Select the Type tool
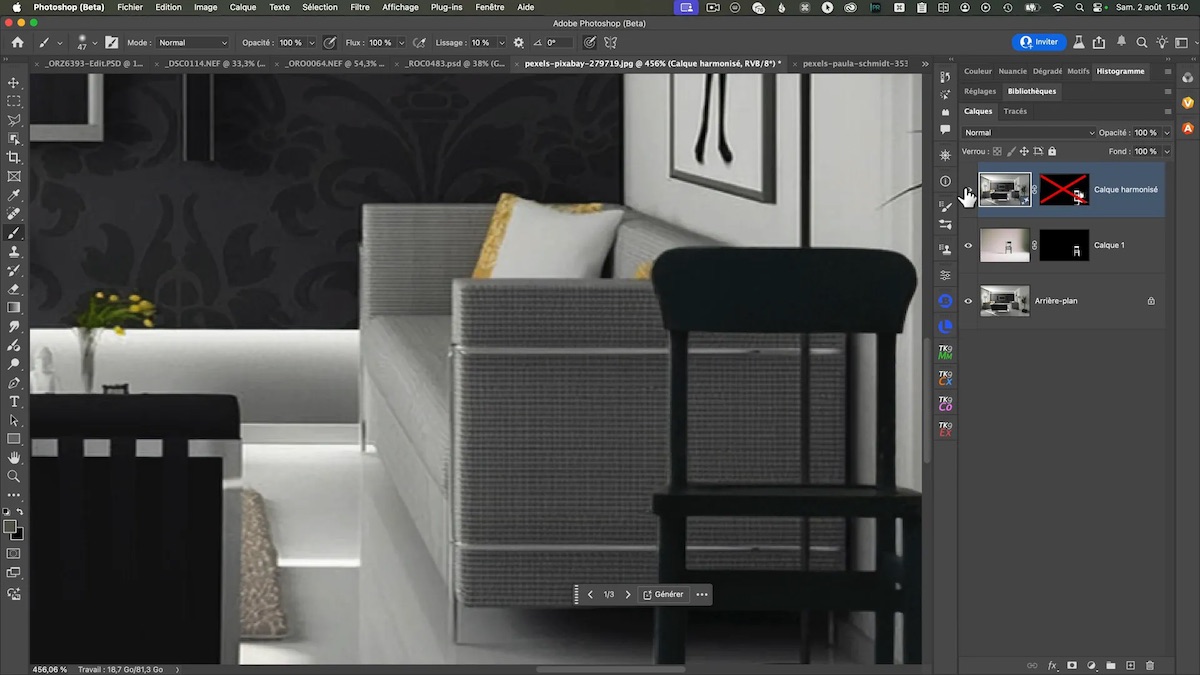Screen dimensions: 1200x675 tap(14, 401)
